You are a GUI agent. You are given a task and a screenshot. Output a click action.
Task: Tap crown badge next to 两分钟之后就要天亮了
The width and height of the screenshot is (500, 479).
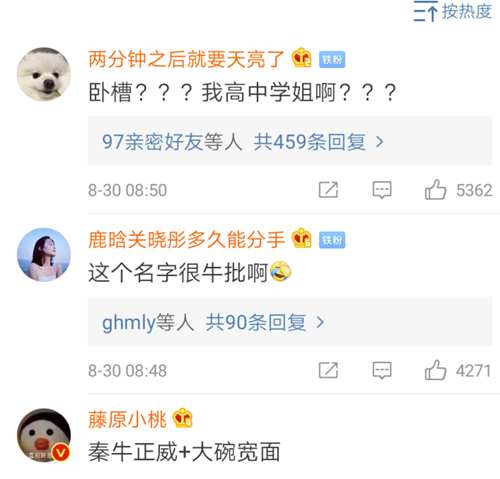pos(302,58)
